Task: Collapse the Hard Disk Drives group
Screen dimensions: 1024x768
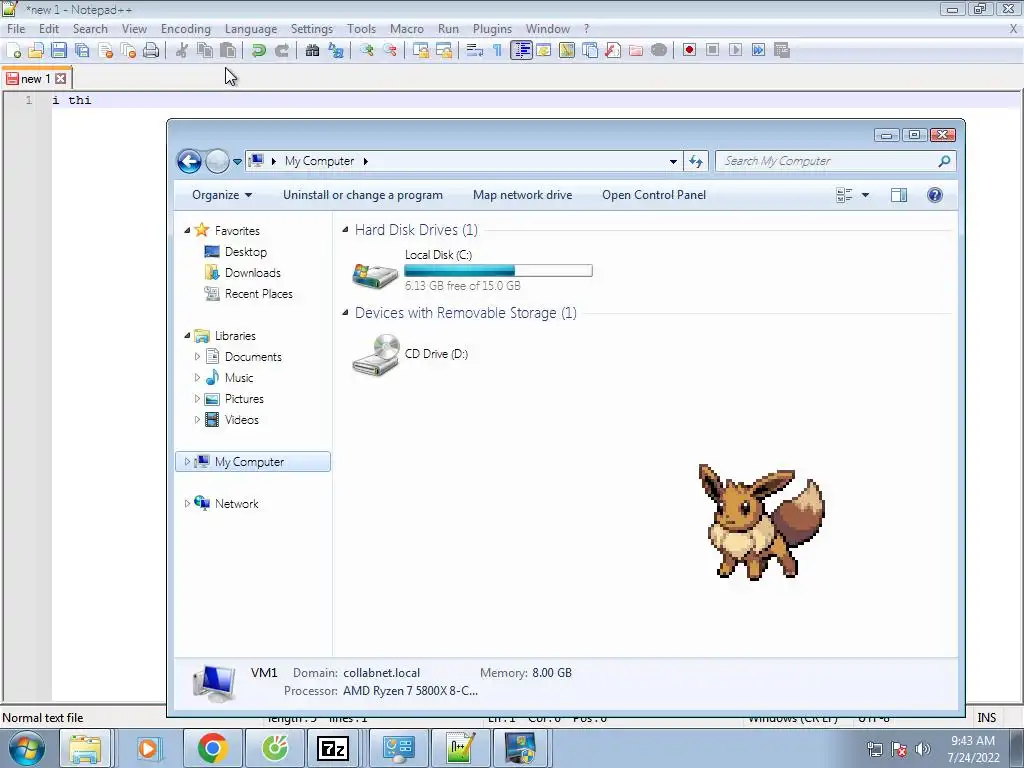Action: [345, 229]
